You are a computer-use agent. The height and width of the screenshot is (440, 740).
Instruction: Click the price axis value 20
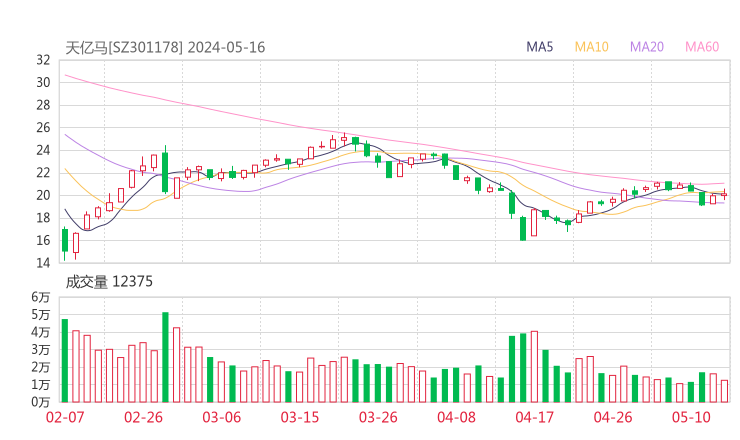43,195
